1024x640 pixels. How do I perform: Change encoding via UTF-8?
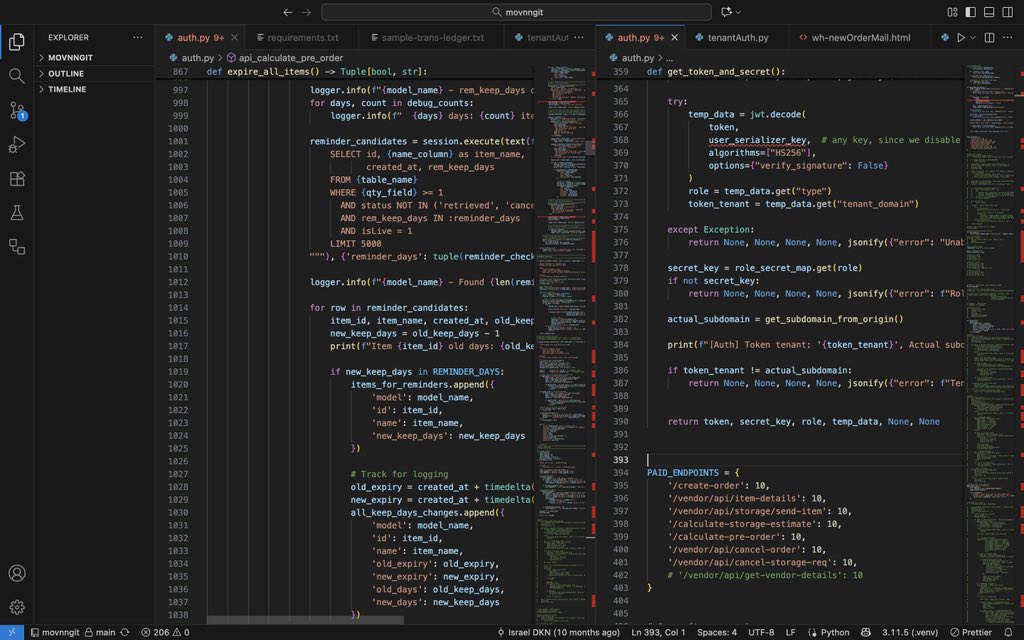(x=761, y=632)
